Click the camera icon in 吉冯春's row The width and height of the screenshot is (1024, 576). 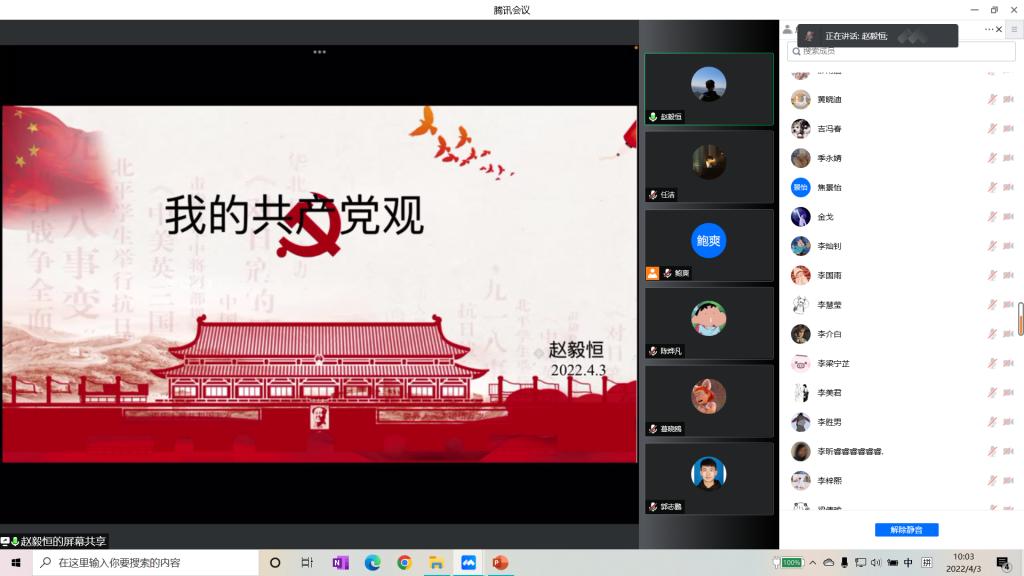click(1008, 129)
